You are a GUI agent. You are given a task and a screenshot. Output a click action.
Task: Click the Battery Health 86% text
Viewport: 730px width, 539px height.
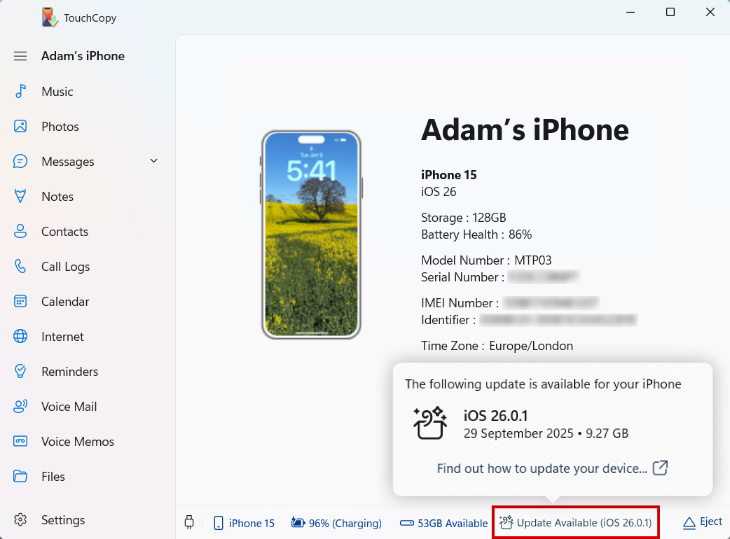[476, 235]
